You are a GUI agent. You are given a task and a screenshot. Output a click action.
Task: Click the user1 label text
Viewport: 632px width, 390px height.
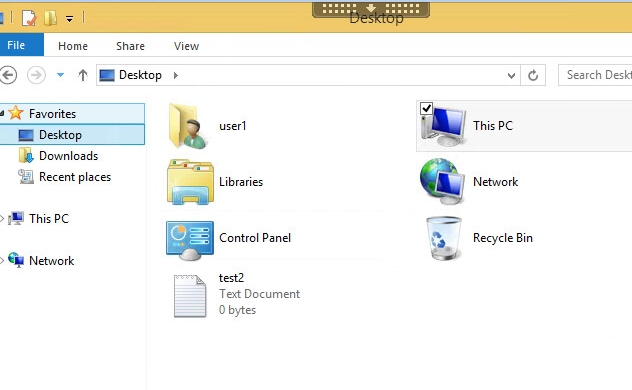[x=233, y=126]
